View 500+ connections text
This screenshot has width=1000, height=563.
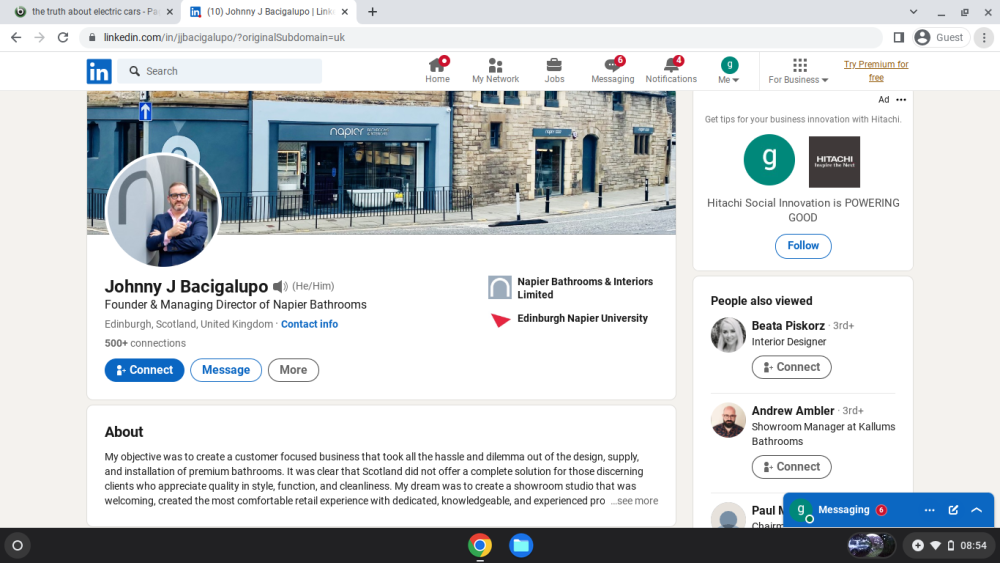[x=145, y=343]
